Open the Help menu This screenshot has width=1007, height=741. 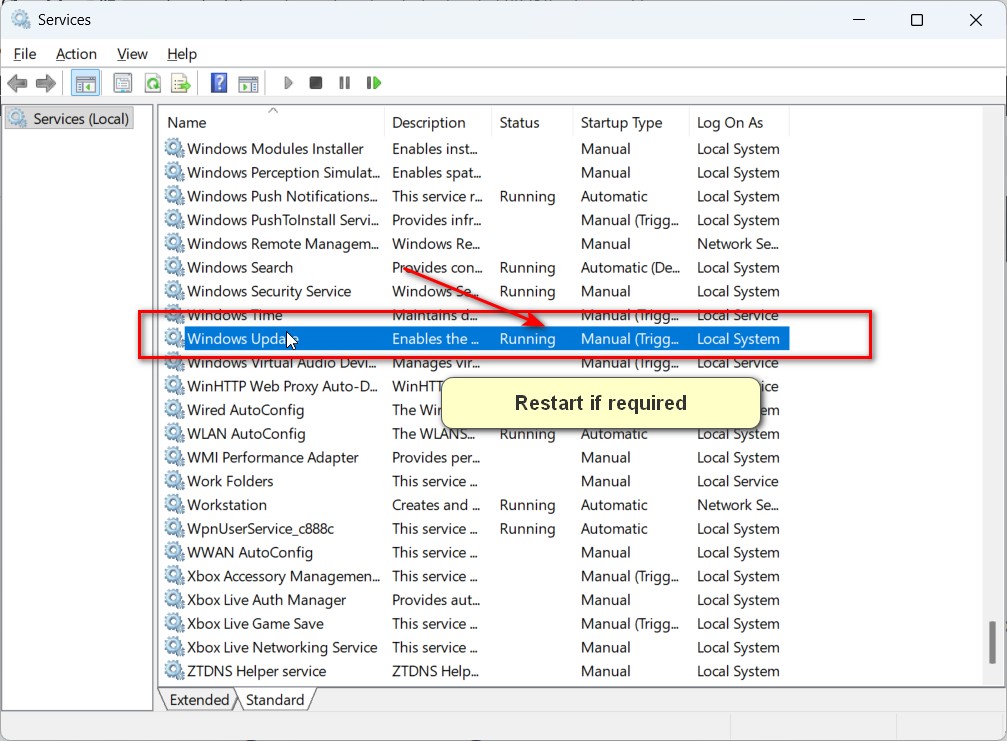point(182,54)
